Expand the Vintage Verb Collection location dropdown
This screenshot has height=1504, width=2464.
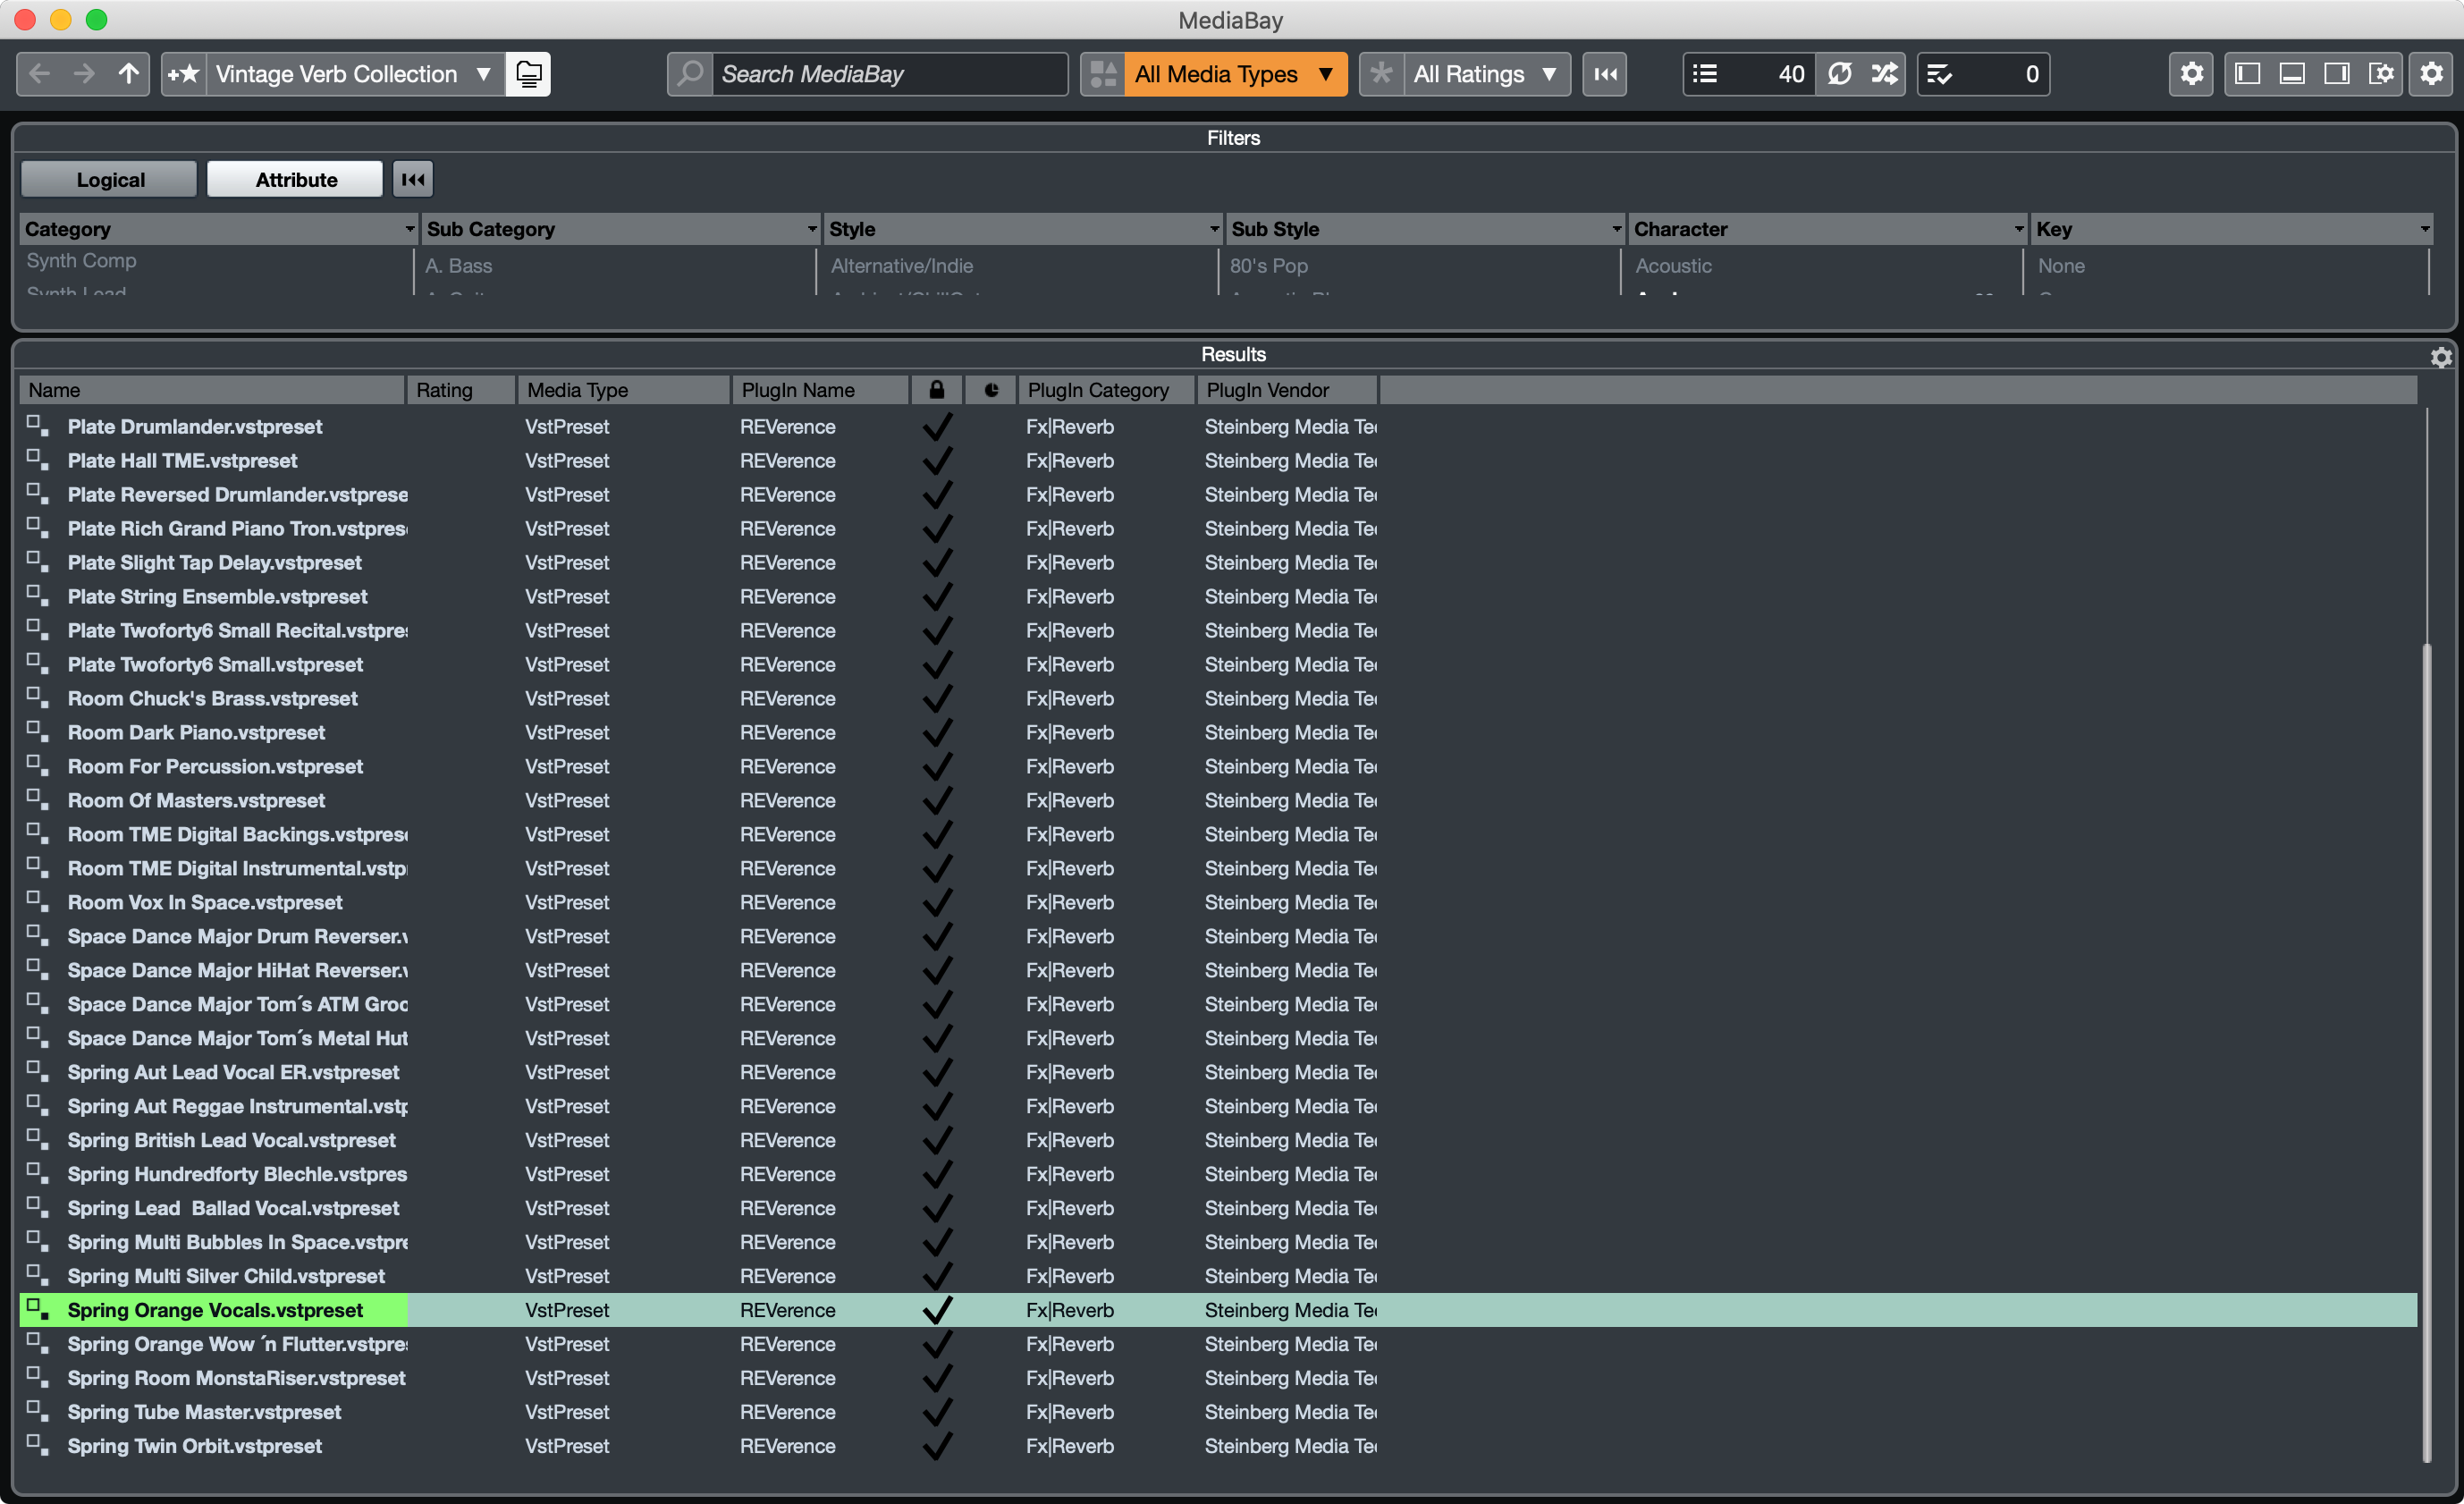click(483, 74)
